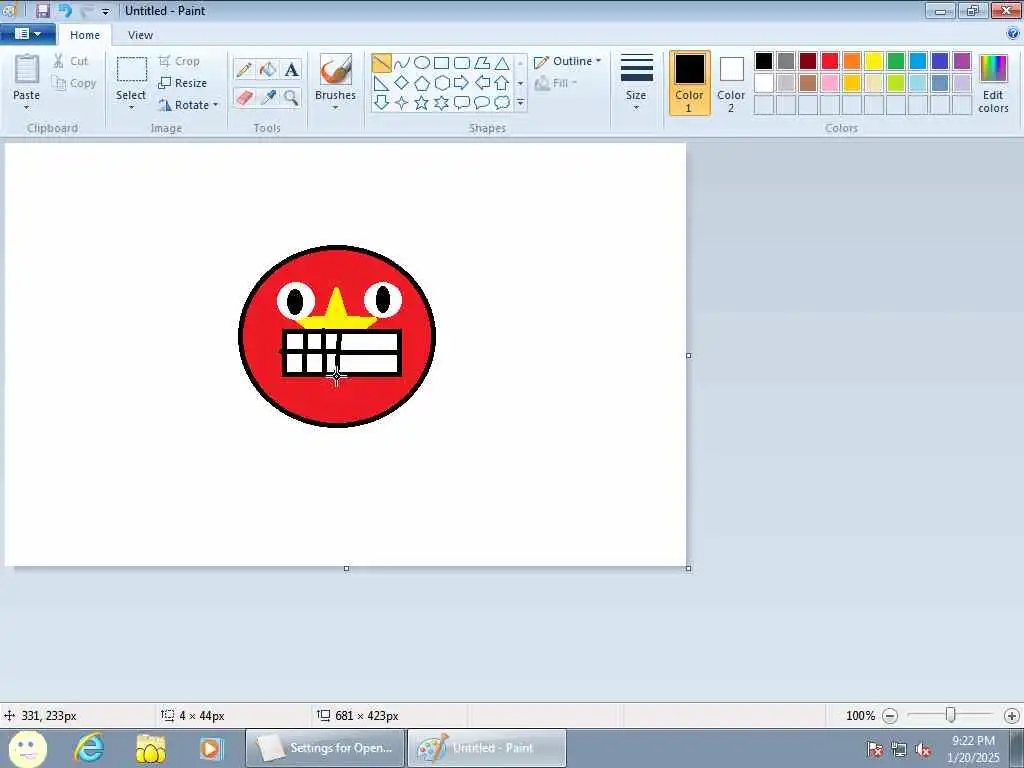Select the oval shape
The image size is (1024, 768).
(422, 63)
